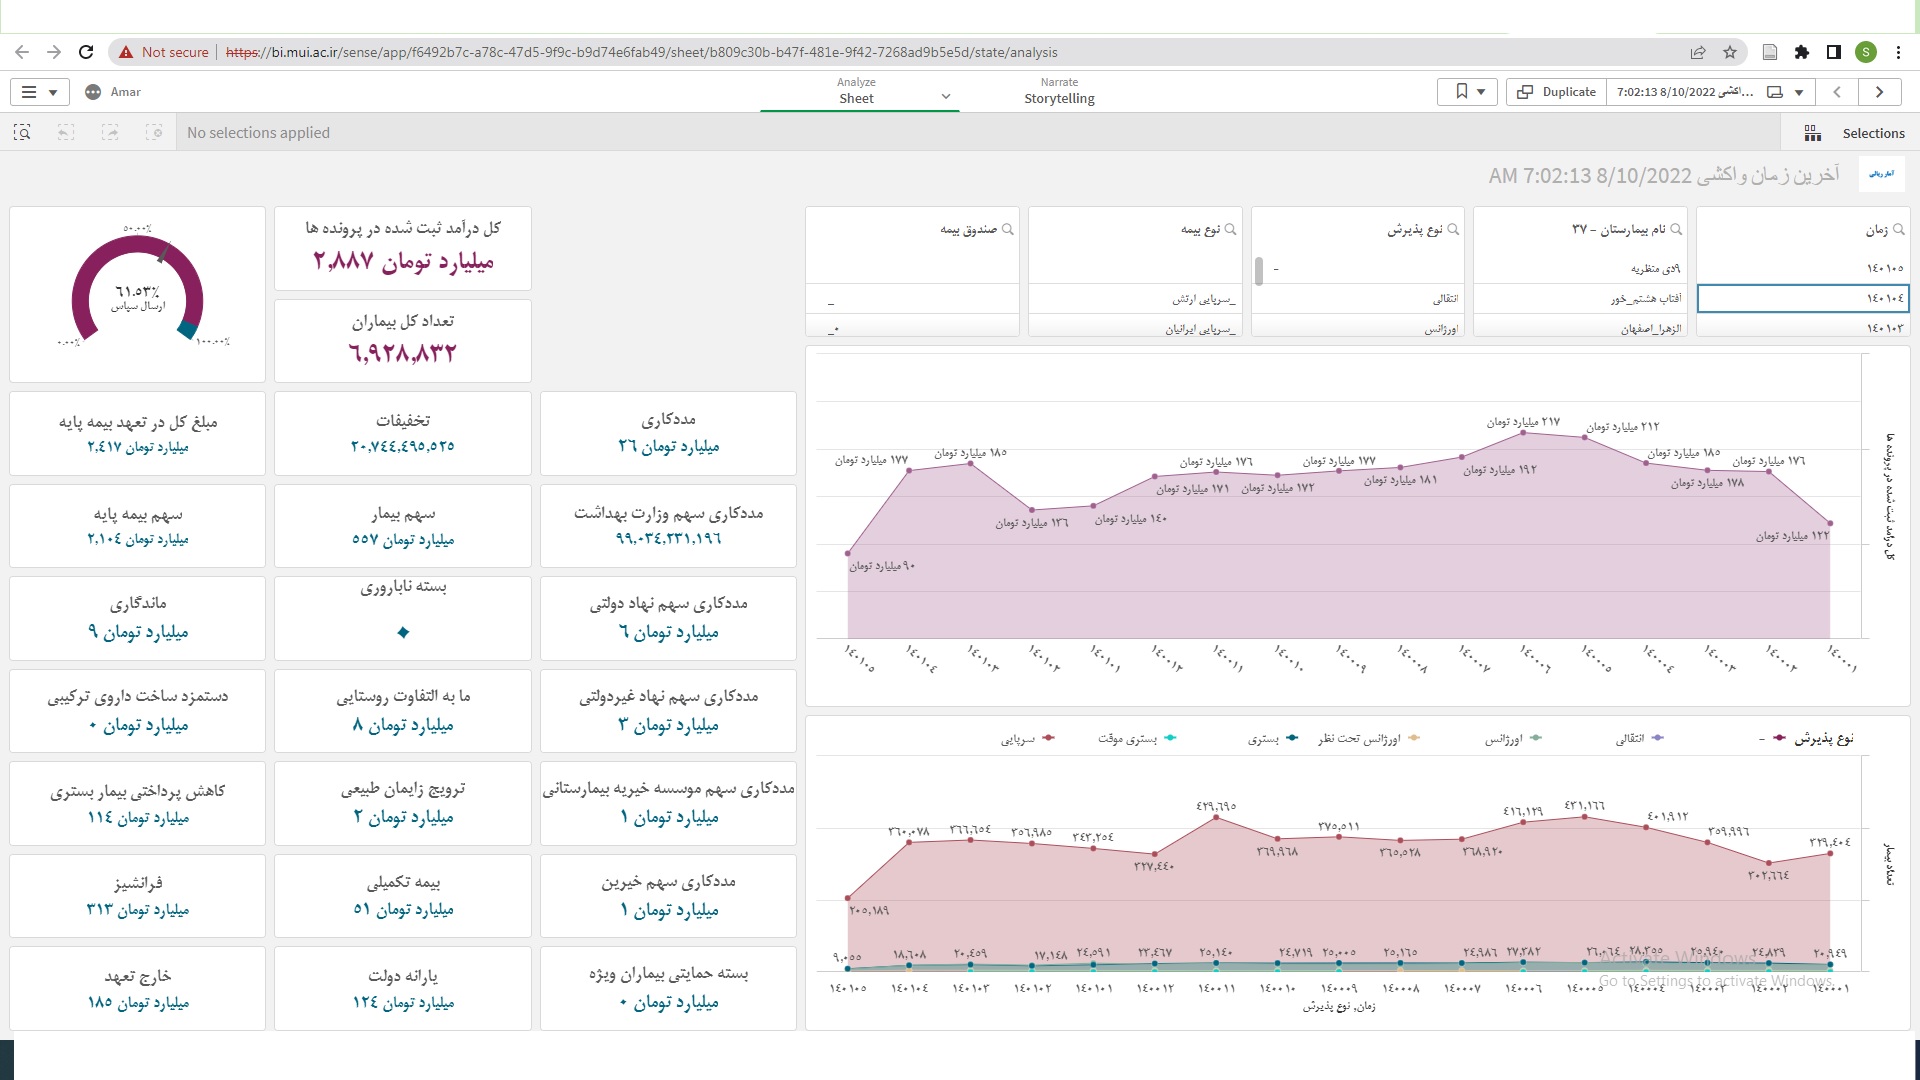Click the Not secure warning icon
Screen dimensions: 1920x1080
pyautogui.click(x=126, y=52)
